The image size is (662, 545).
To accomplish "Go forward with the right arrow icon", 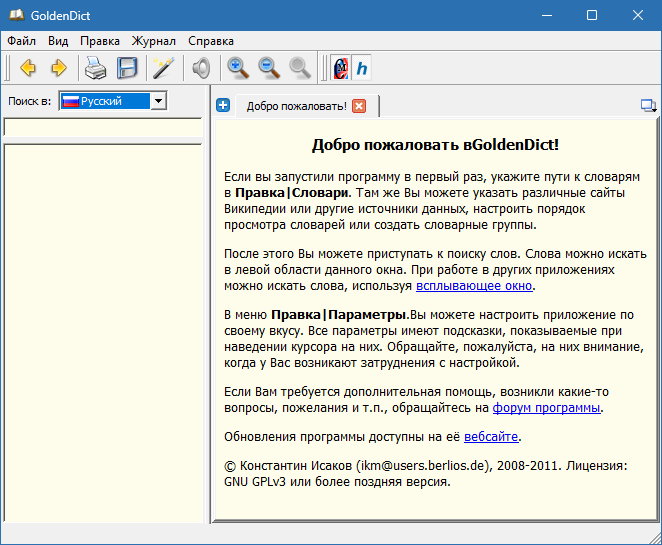I will (x=59, y=68).
